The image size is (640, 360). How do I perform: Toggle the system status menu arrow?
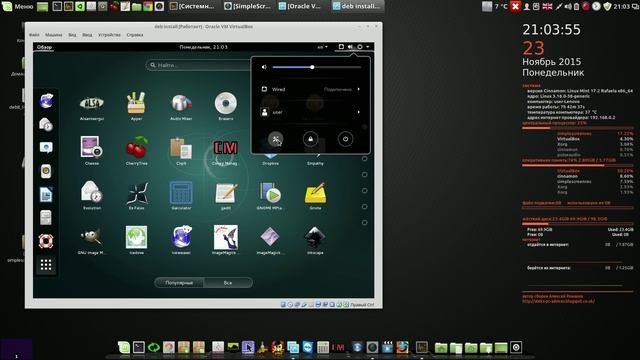click(368, 47)
